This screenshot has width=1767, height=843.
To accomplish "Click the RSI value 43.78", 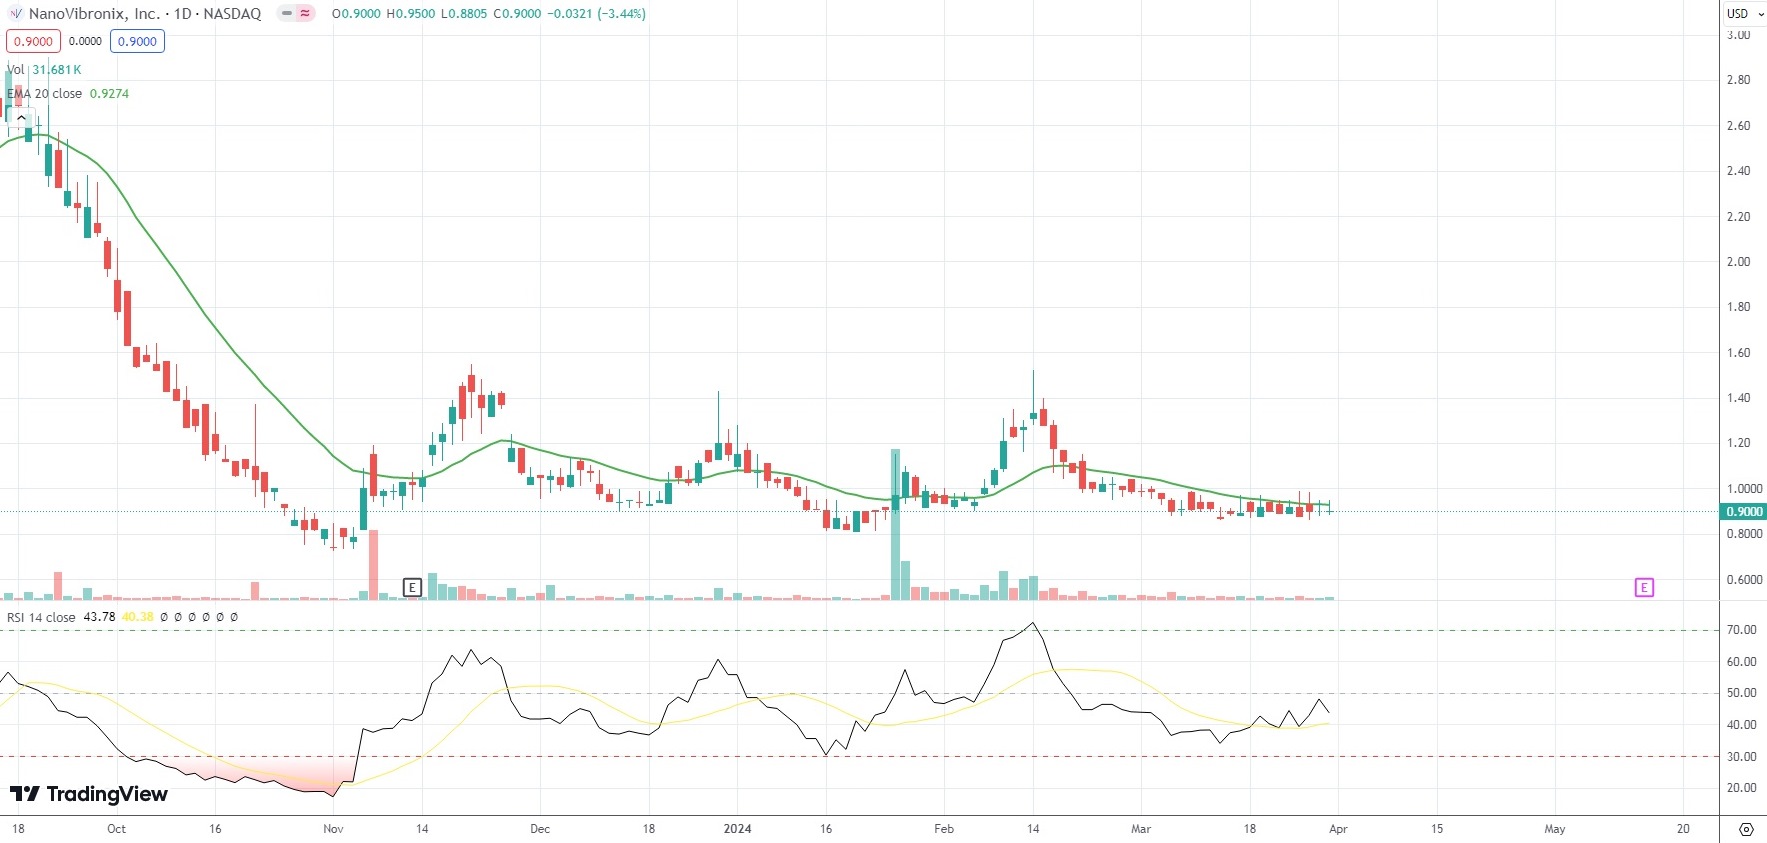I will coord(99,617).
